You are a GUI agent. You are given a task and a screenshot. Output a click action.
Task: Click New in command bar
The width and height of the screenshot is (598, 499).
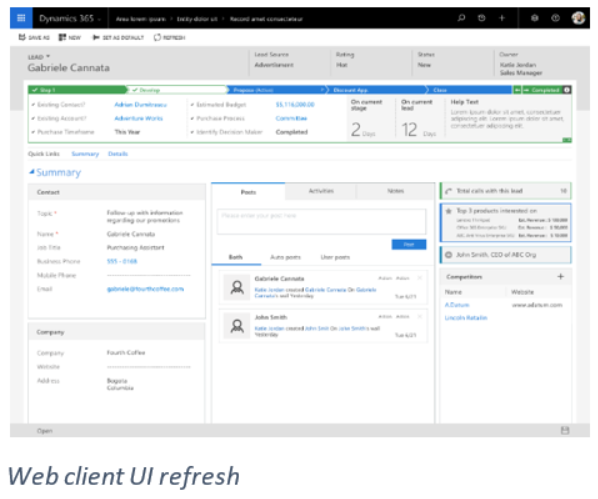(69, 37)
